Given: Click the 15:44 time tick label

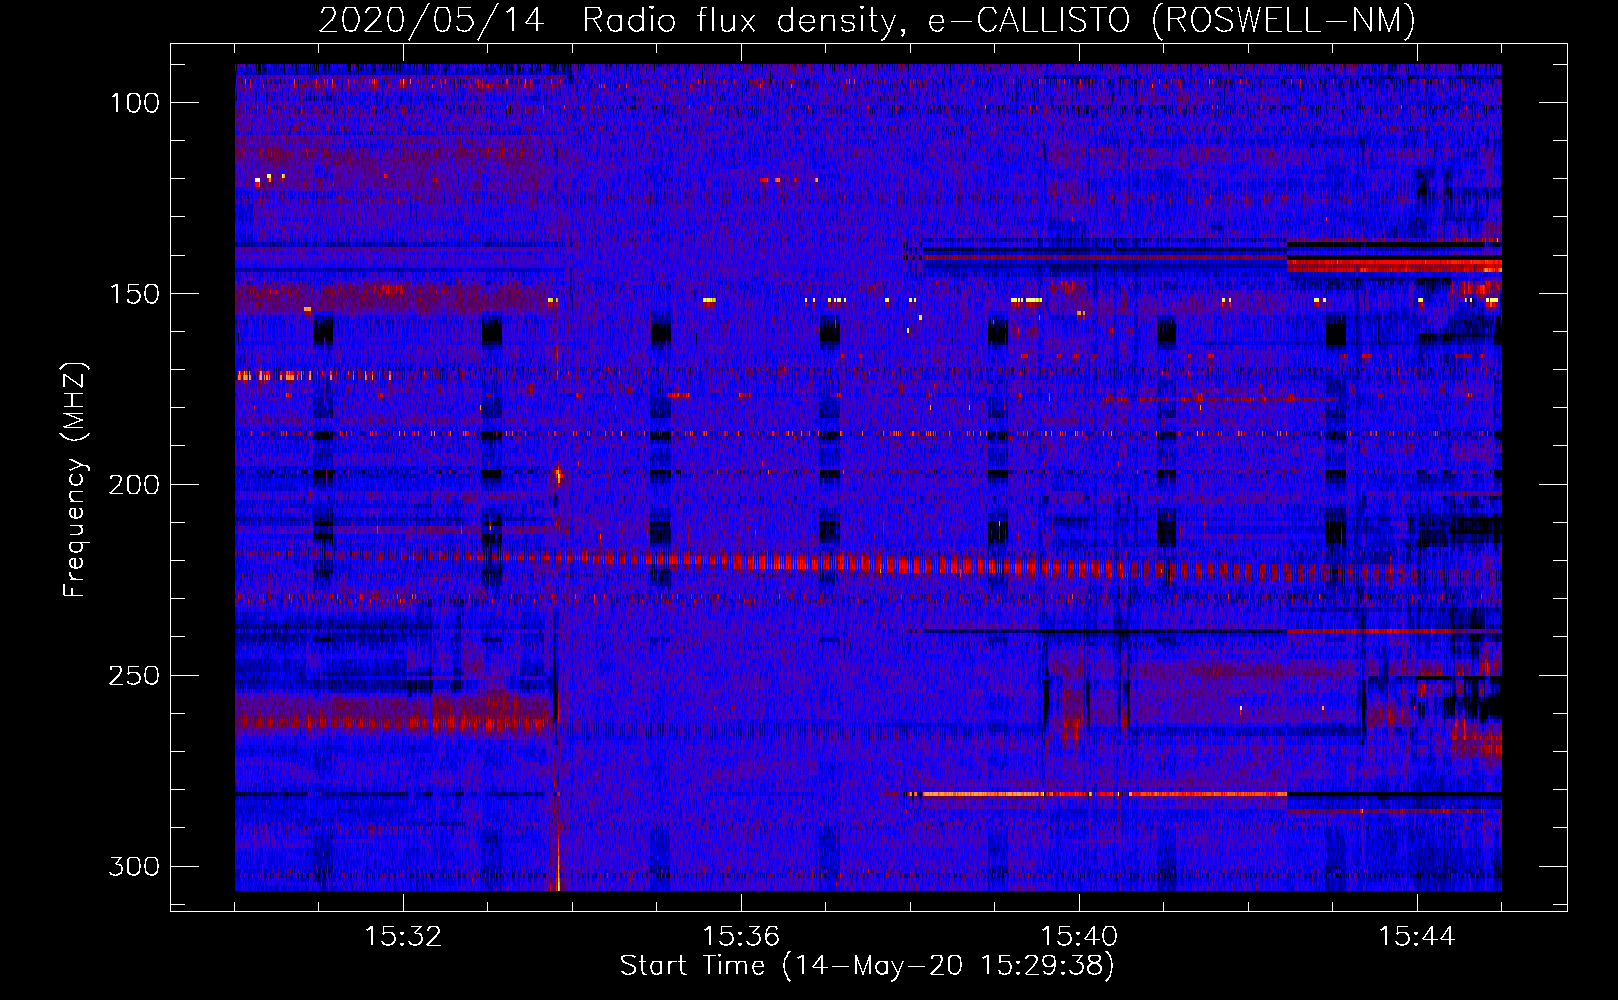Looking at the screenshot, I should [x=1417, y=937].
